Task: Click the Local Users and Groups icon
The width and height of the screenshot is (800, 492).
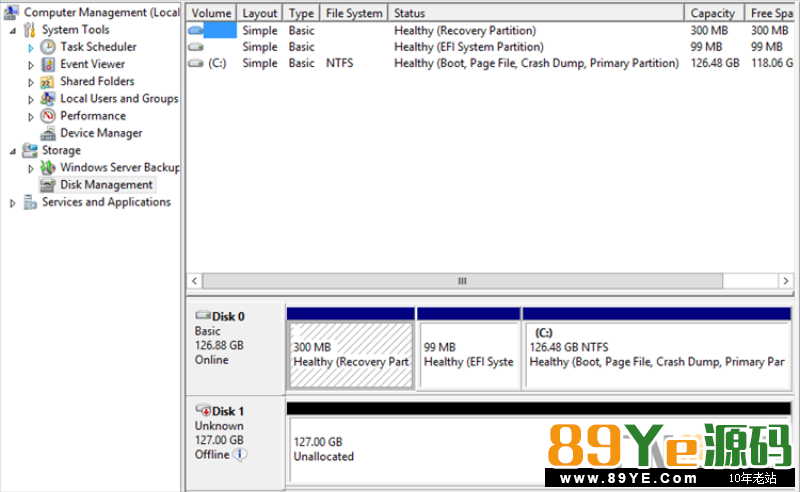Action: (x=47, y=99)
